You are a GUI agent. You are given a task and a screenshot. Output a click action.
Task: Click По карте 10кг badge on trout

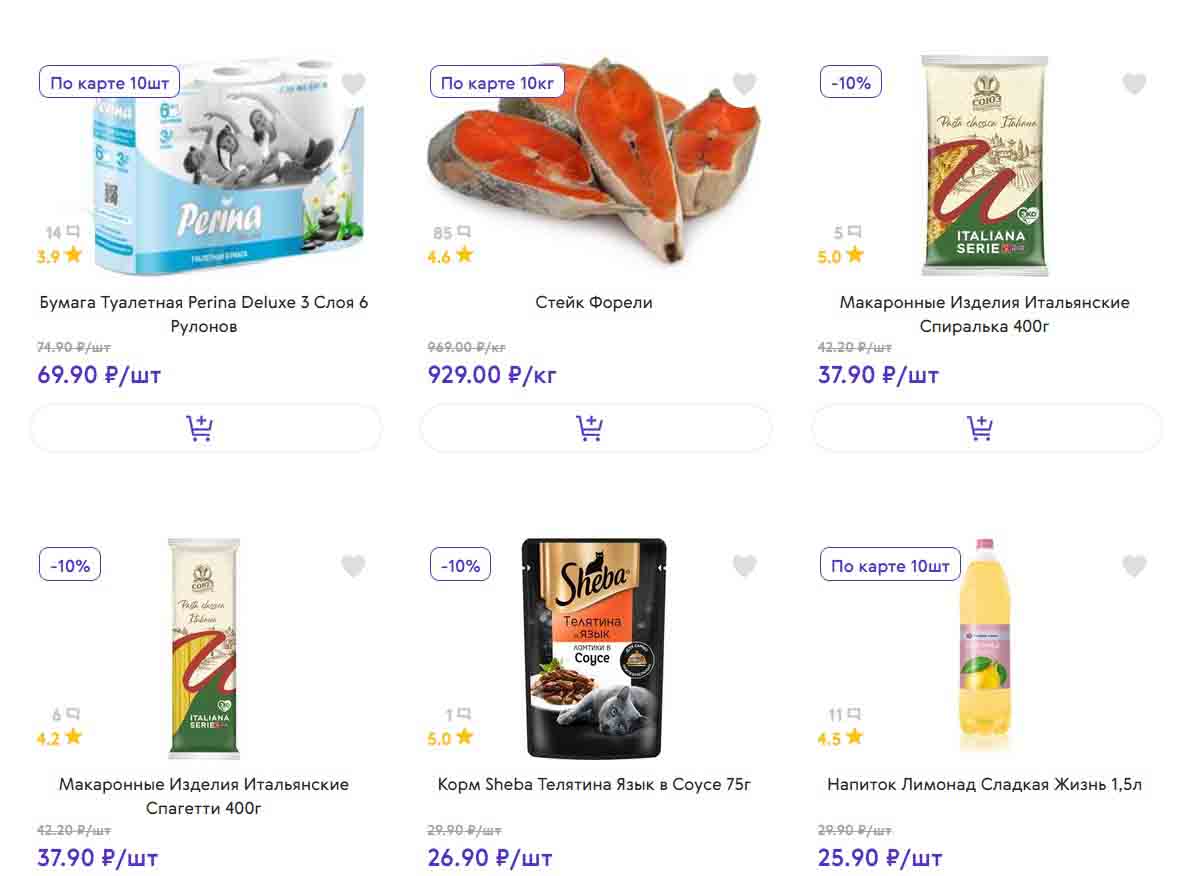click(x=497, y=83)
